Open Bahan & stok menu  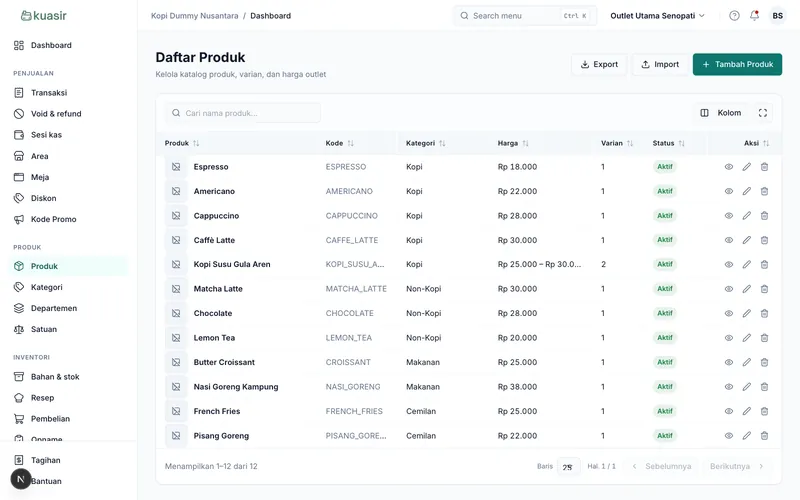68,377
